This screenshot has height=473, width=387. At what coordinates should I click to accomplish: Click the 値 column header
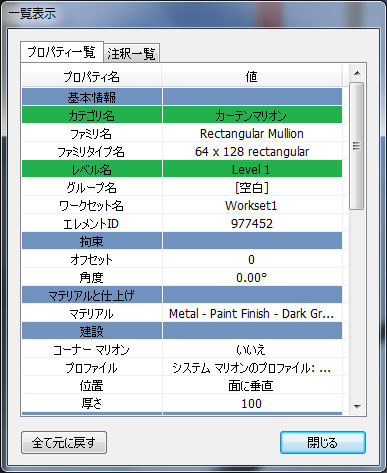pyautogui.click(x=252, y=77)
